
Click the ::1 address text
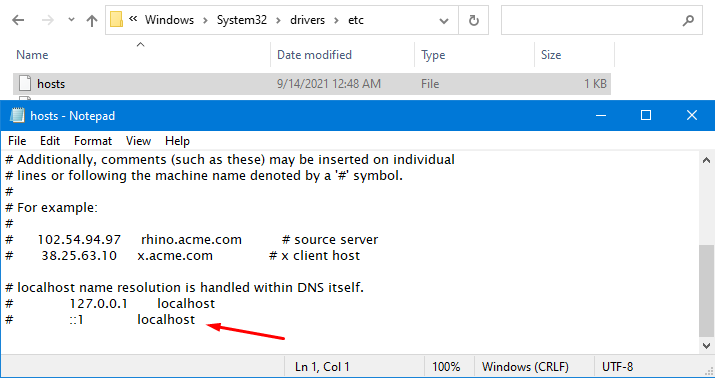[77, 320]
